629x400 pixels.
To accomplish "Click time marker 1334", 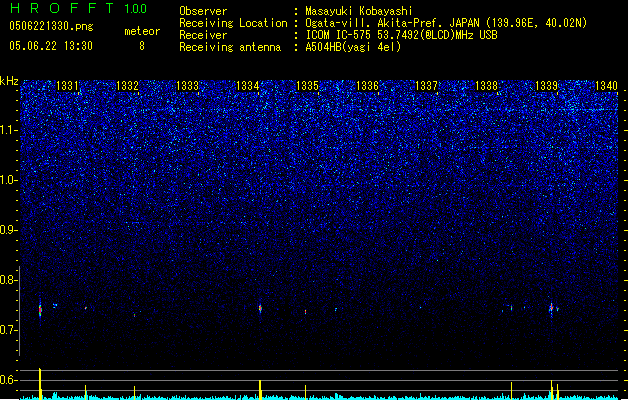I will coord(248,85).
